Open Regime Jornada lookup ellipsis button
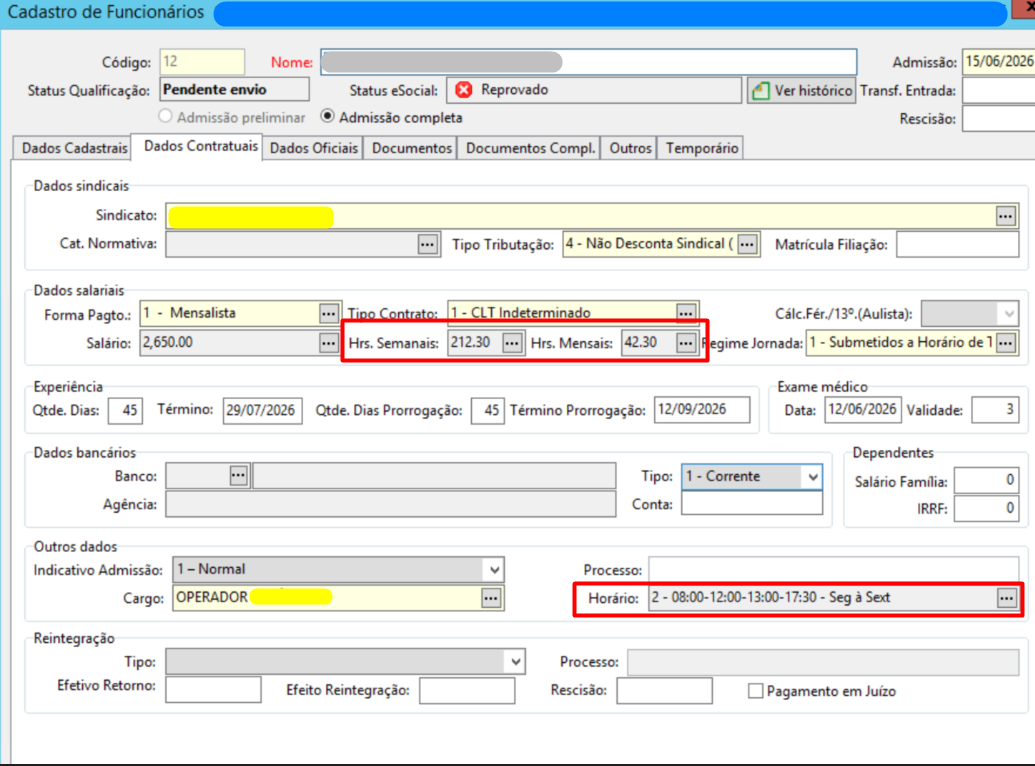 point(1005,343)
